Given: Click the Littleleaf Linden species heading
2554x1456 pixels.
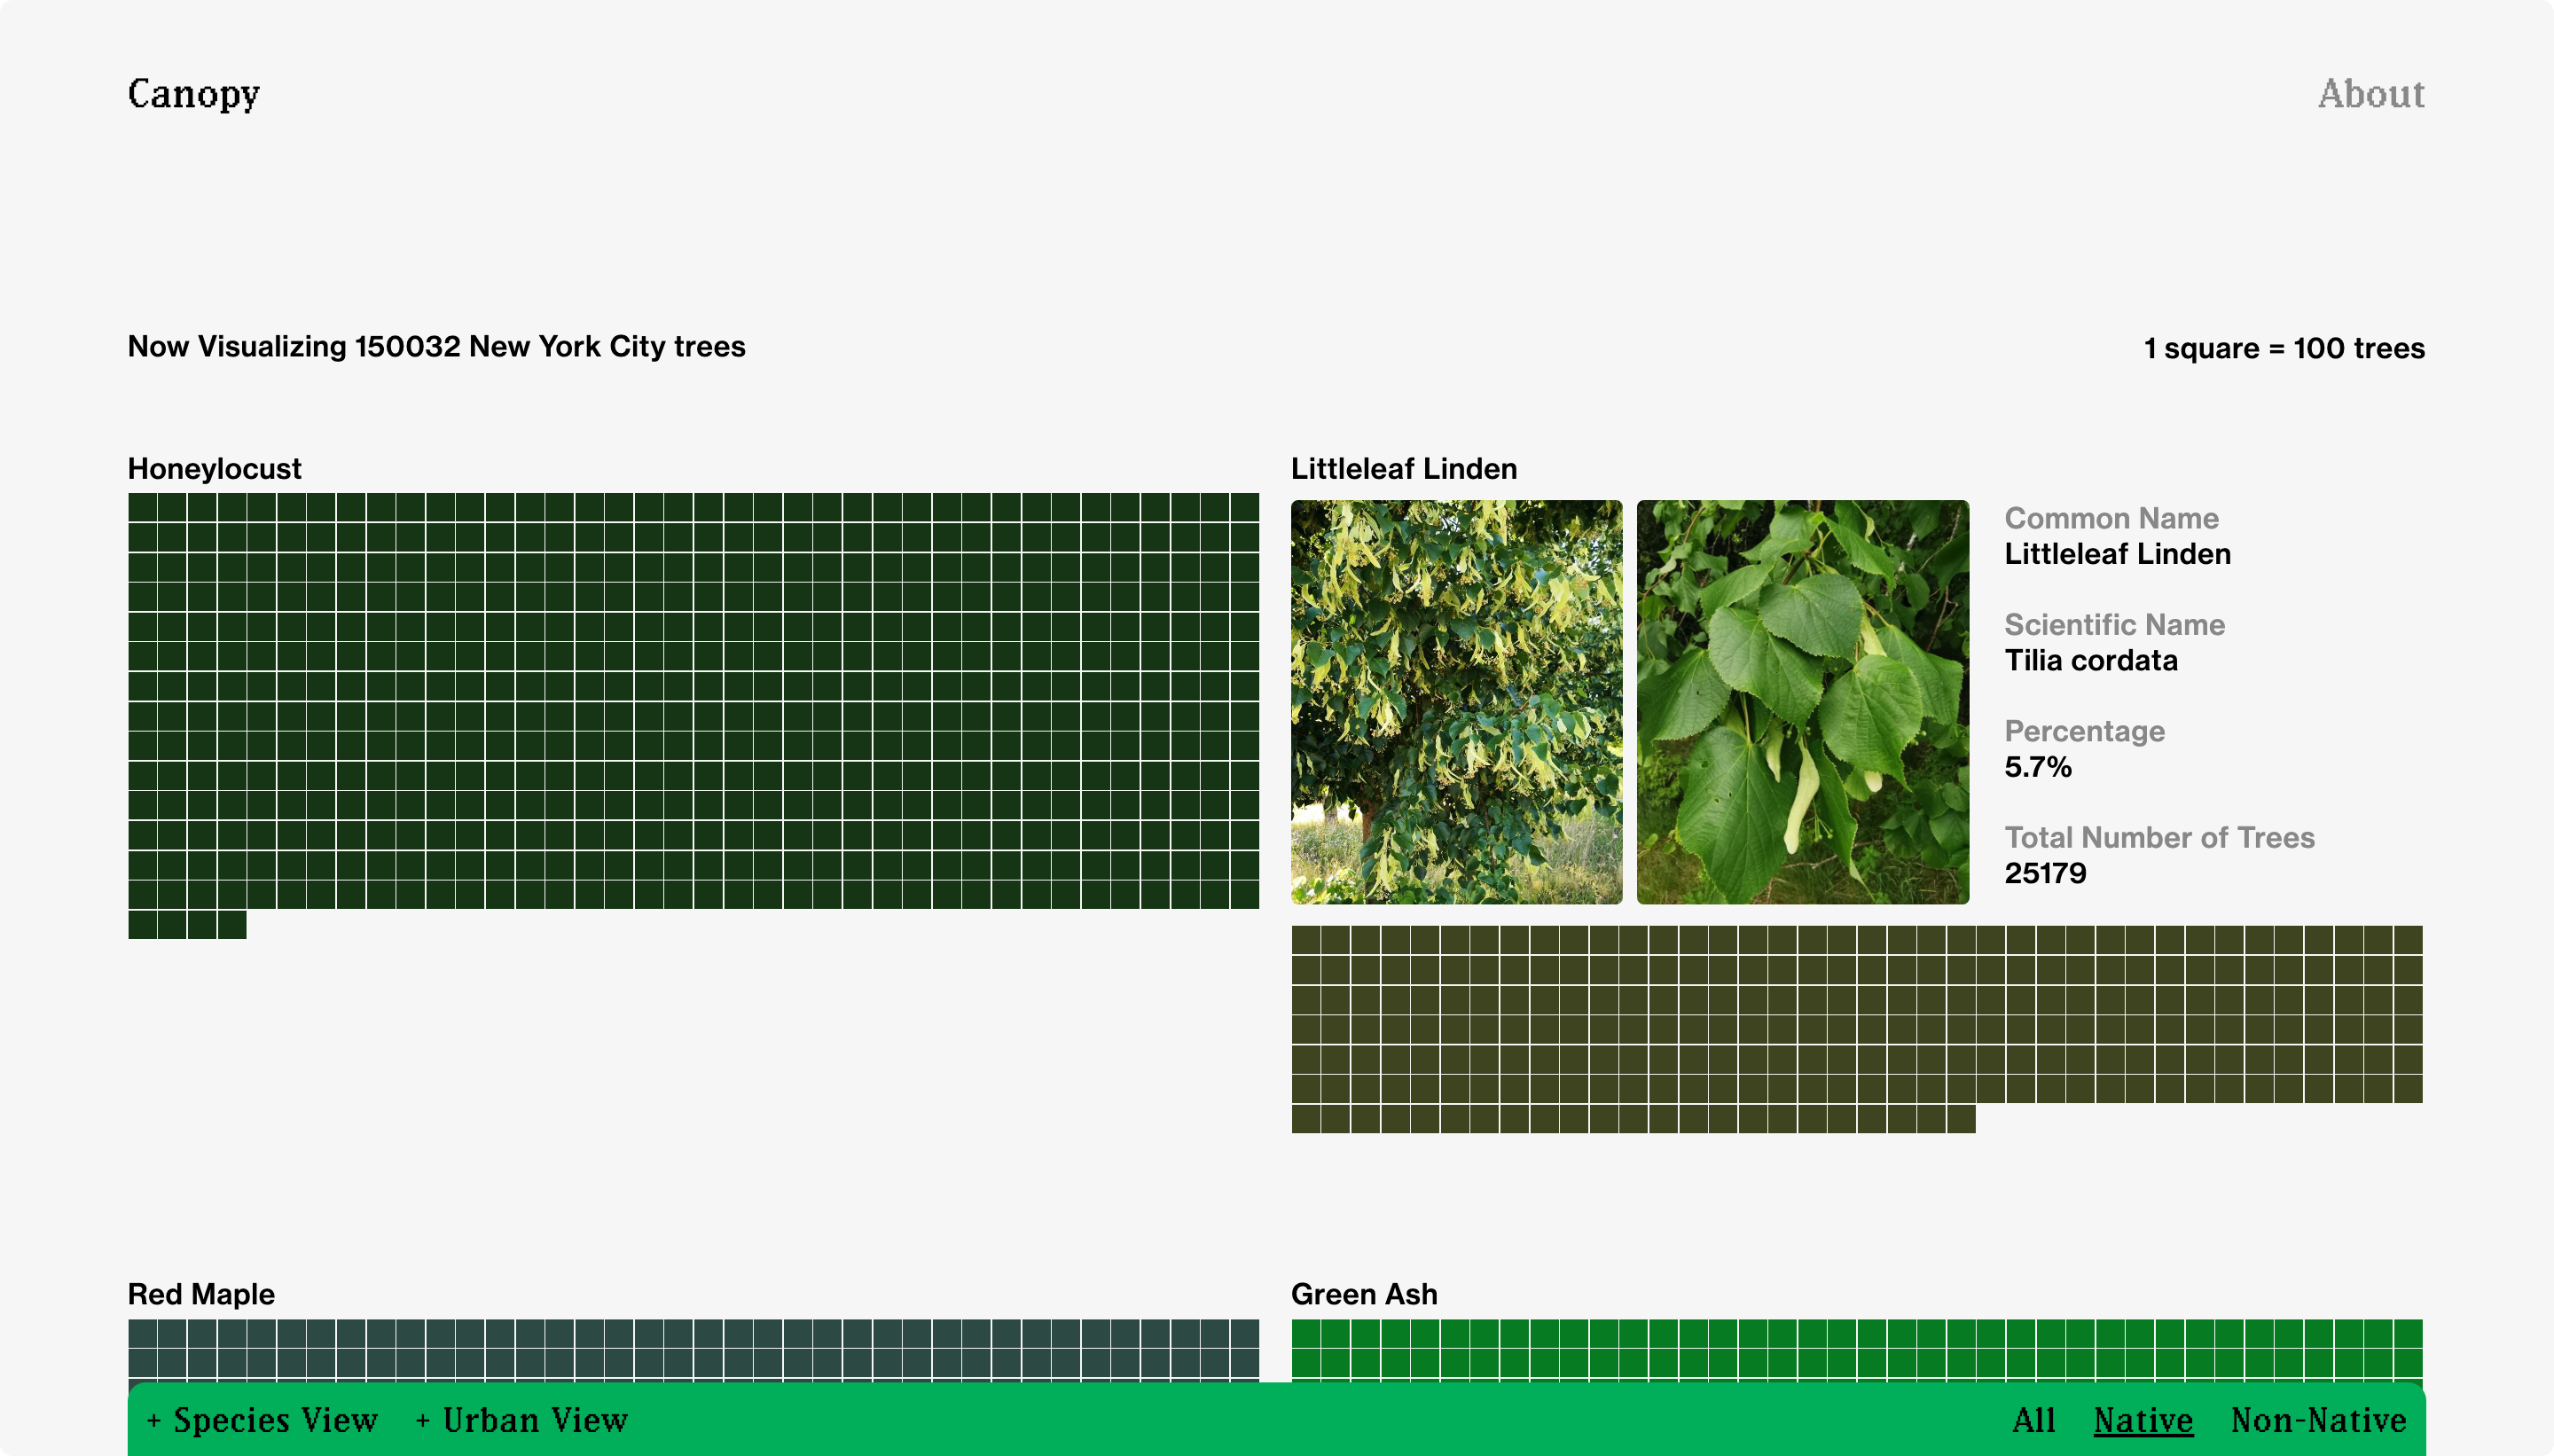Looking at the screenshot, I should (x=1403, y=469).
